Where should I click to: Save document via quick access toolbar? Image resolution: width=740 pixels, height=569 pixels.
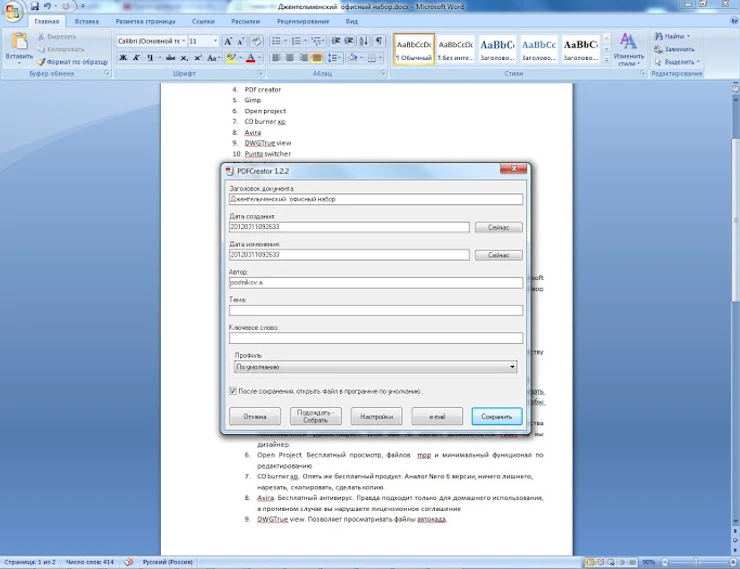[34, 7]
